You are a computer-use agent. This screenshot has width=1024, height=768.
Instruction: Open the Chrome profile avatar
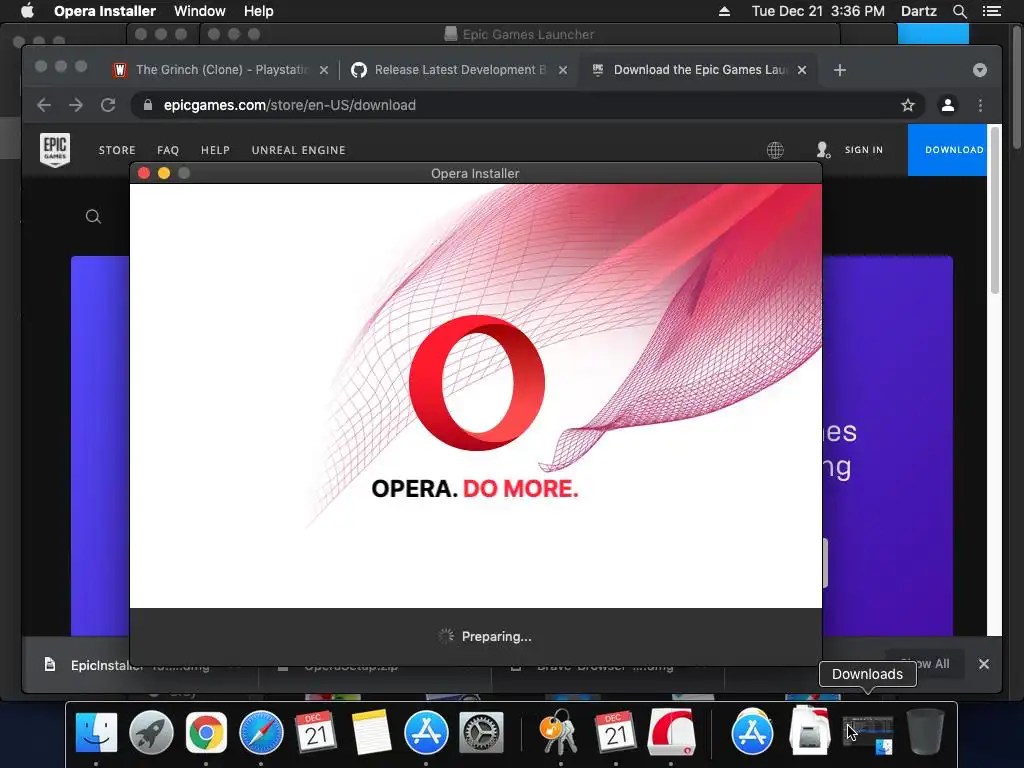pos(948,105)
